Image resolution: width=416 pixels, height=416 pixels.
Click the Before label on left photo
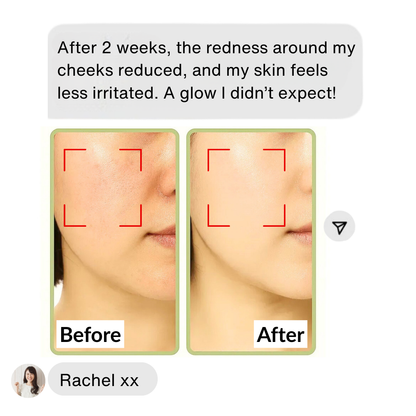(x=90, y=334)
